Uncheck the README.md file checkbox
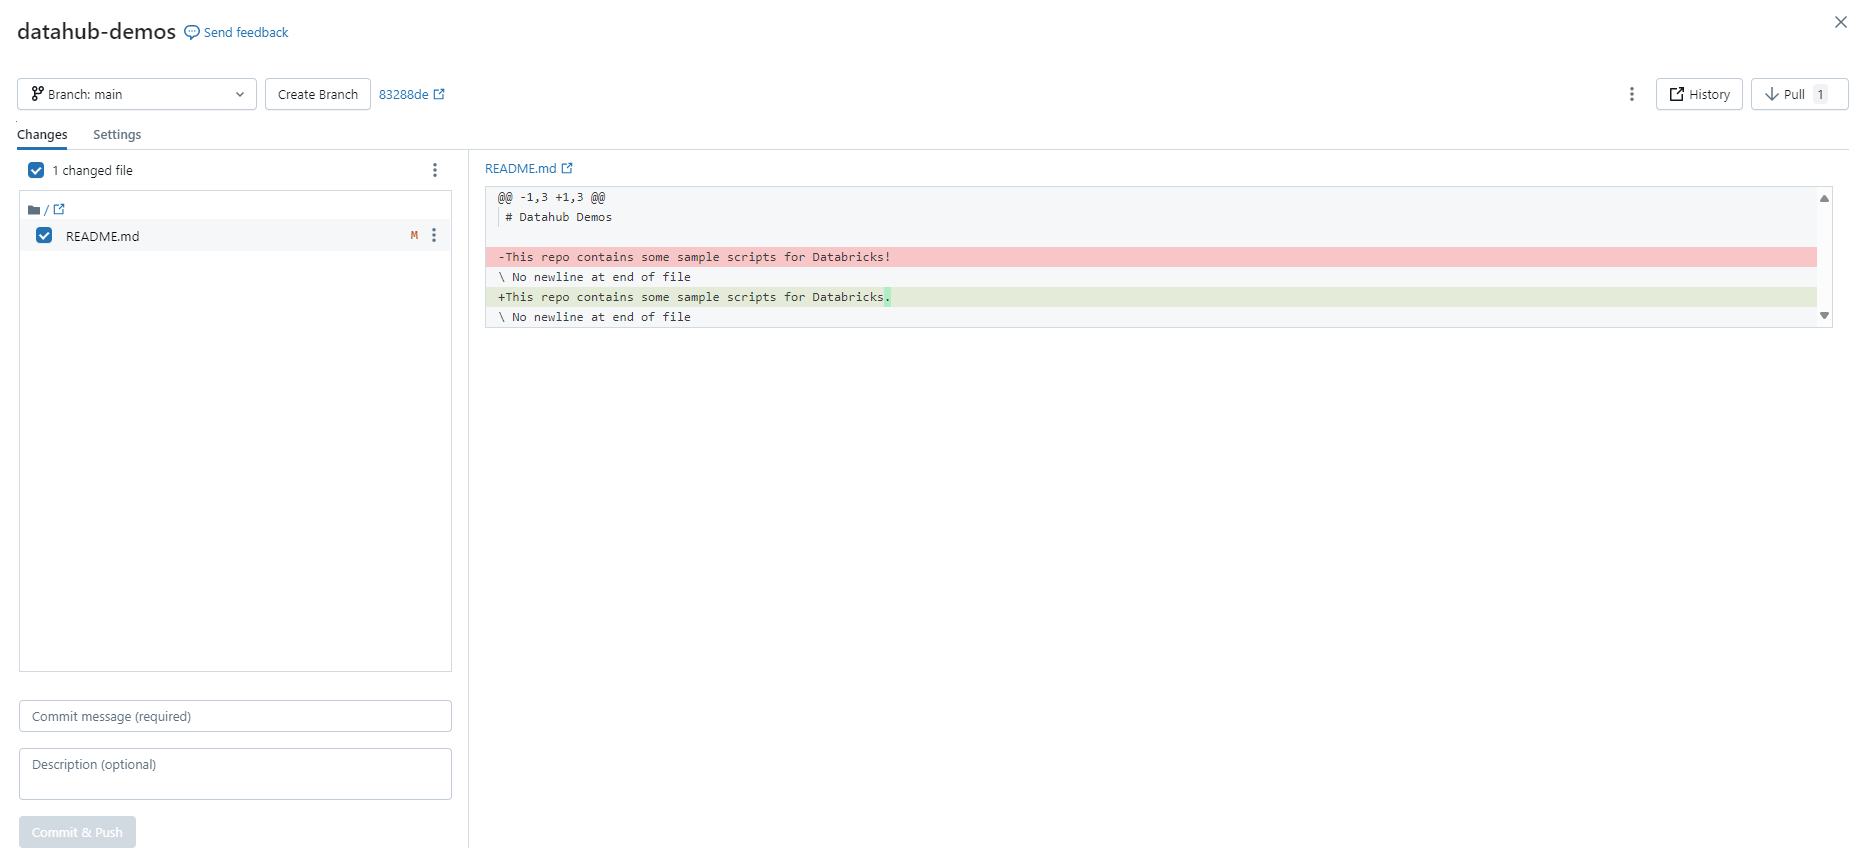This screenshot has width=1871, height=860. pyautogui.click(x=44, y=236)
